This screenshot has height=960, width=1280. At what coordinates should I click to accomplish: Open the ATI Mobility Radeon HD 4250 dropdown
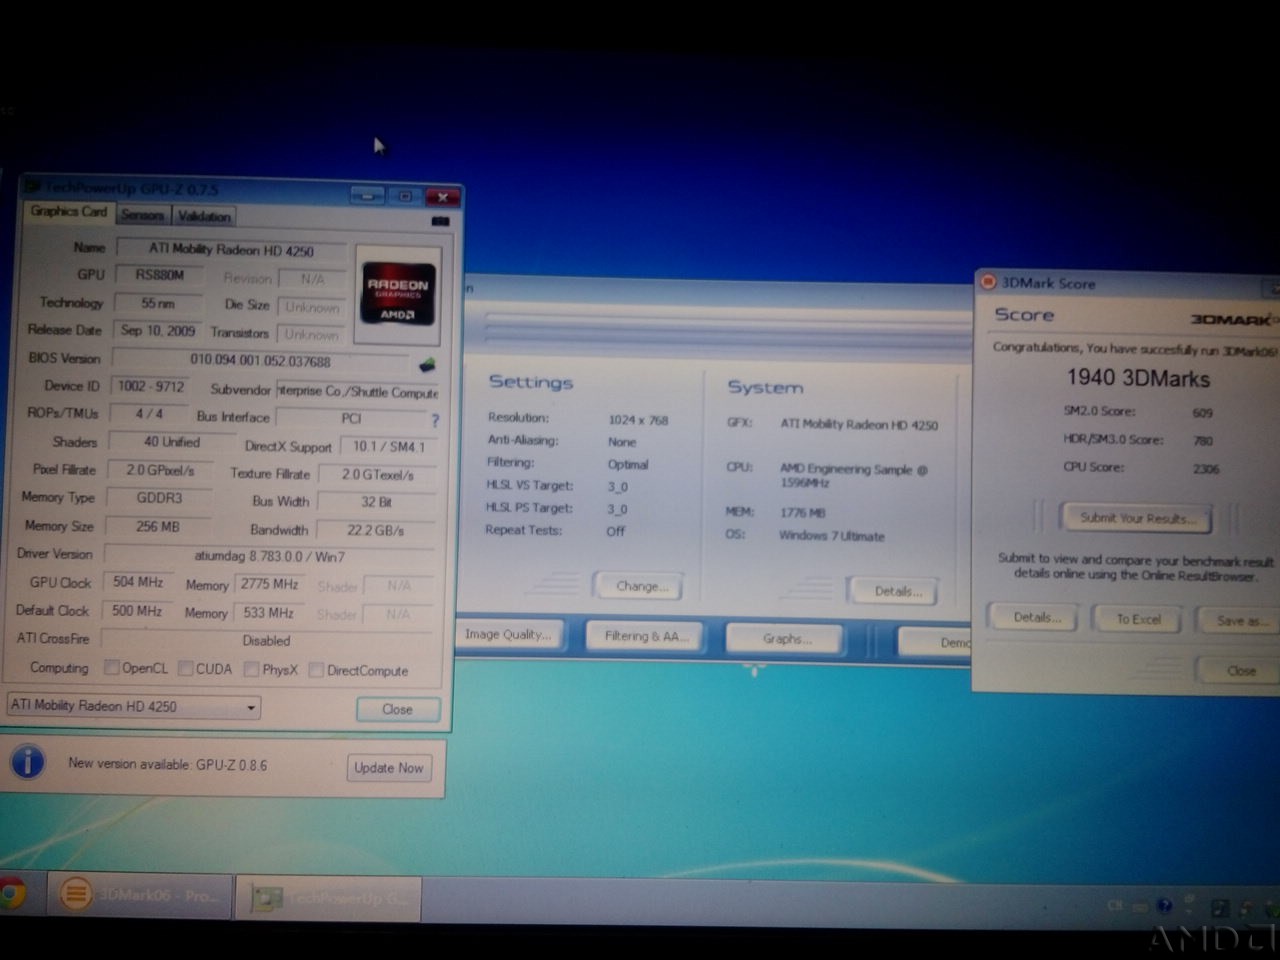pos(133,706)
